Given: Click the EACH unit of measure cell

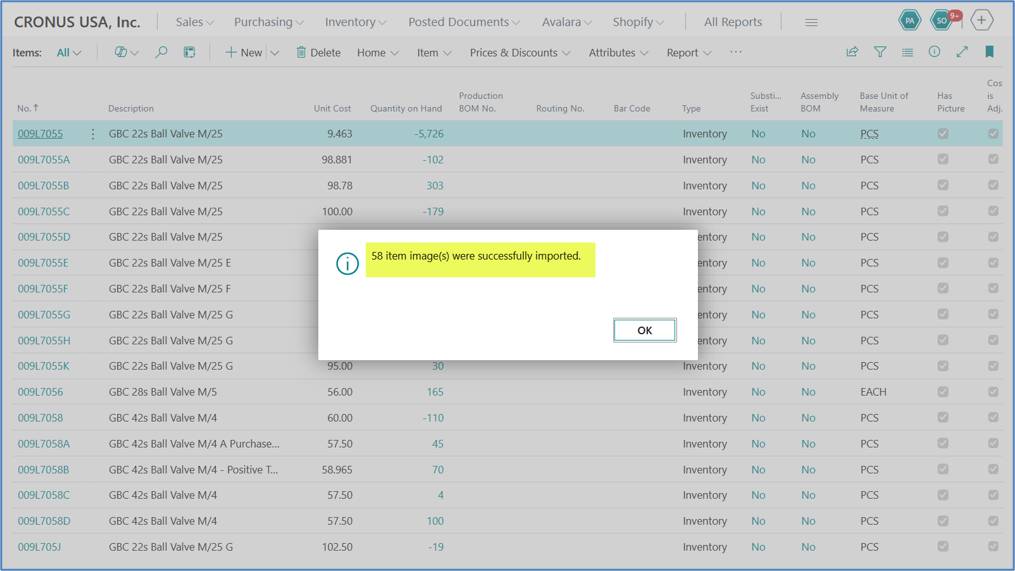Looking at the screenshot, I should pyautogui.click(x=873, y=392).
